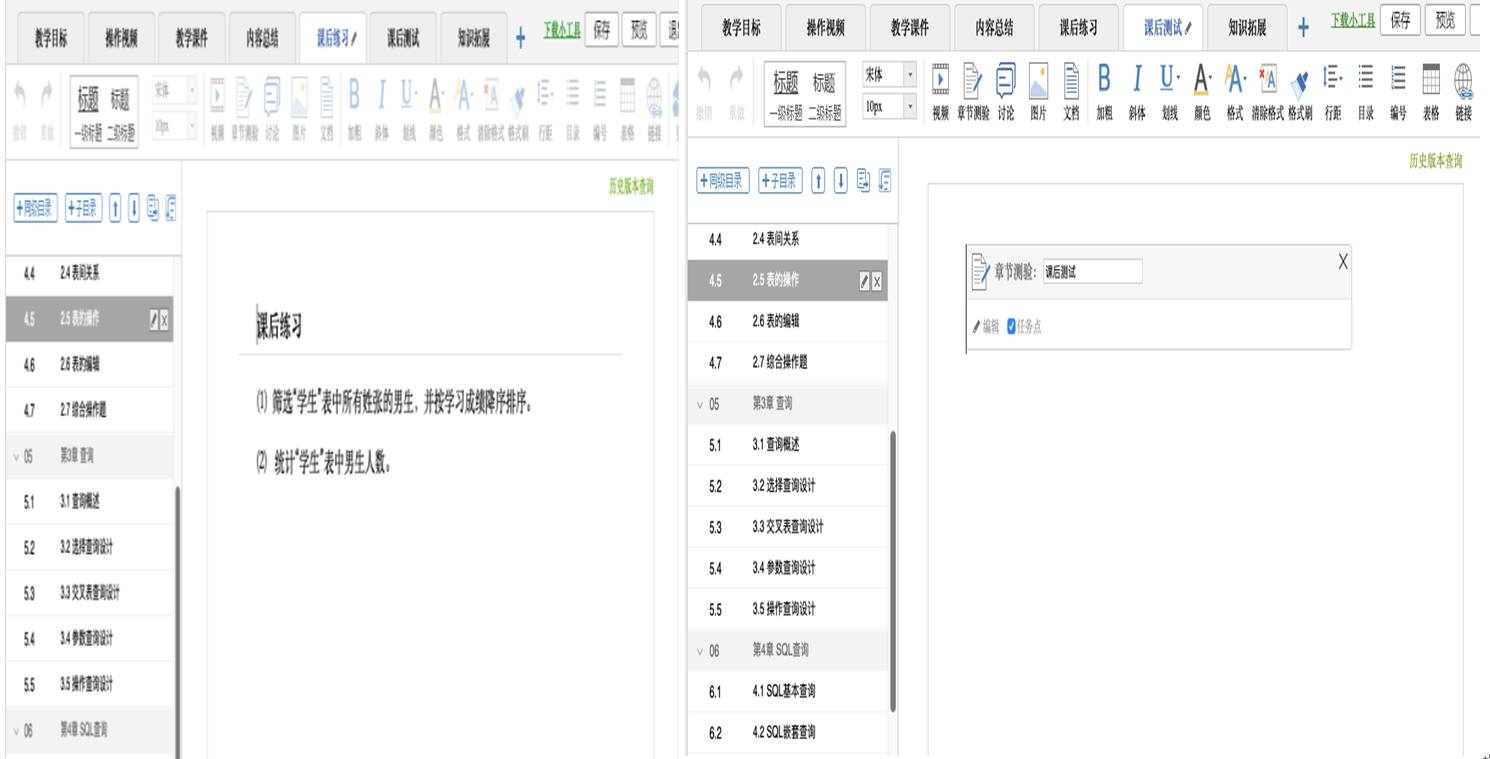Click the 保存 button in the right pane

click(x=1400, y=20)
